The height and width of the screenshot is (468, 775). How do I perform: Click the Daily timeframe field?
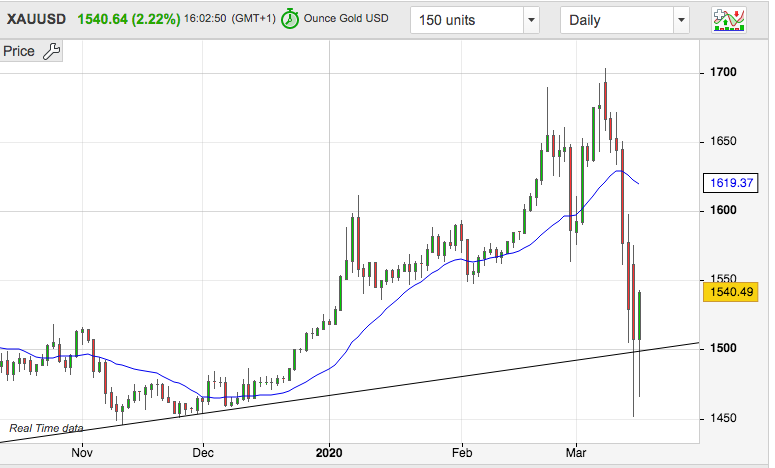pyautogui.click(x=617, y=20)
